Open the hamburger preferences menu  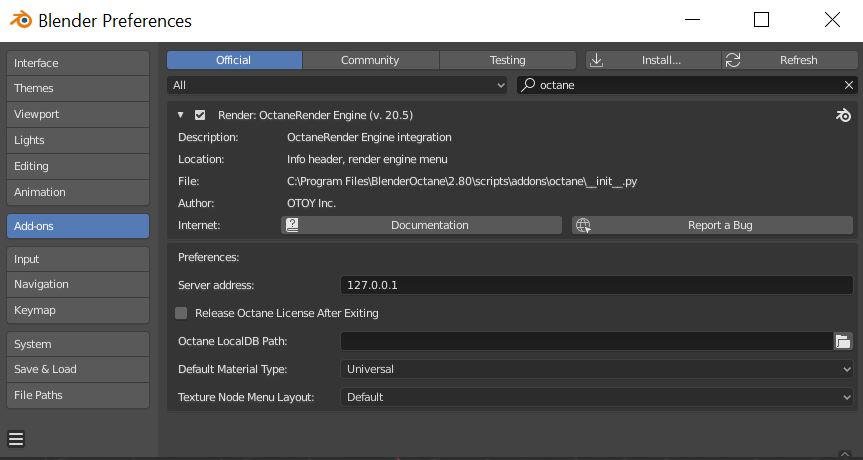(16, 439)
